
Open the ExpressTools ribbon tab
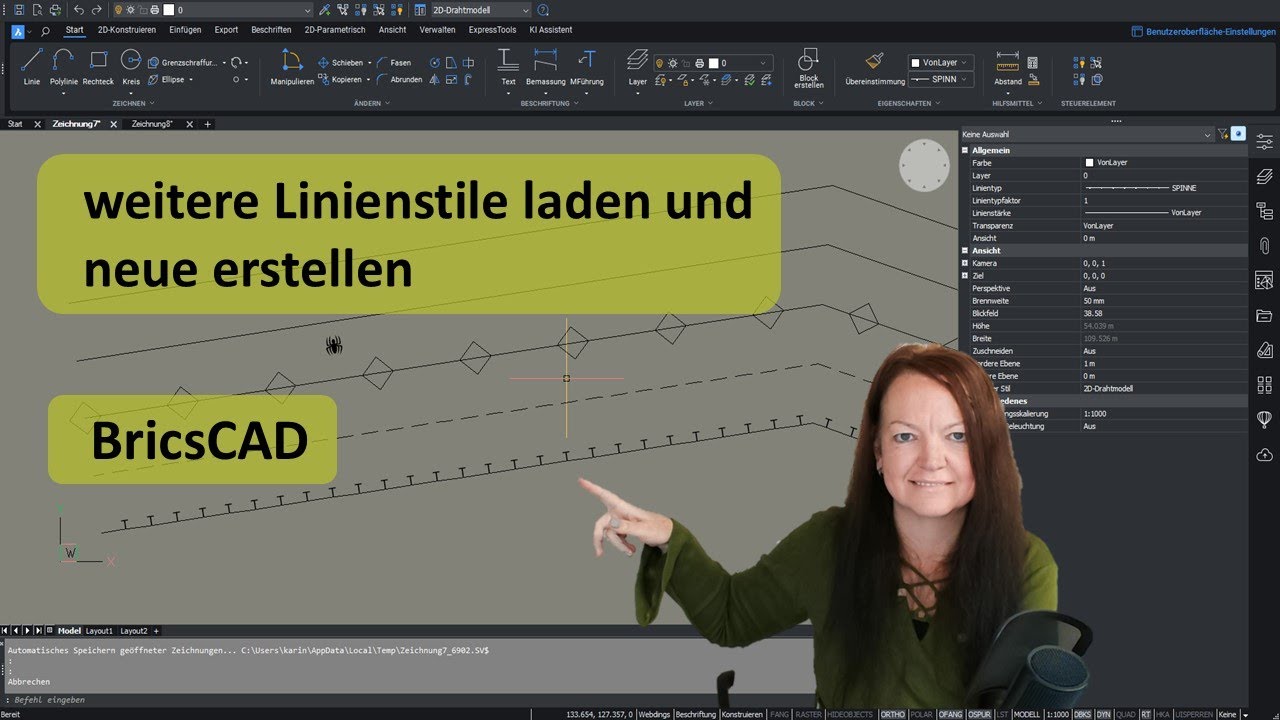[x=492, y=30]
